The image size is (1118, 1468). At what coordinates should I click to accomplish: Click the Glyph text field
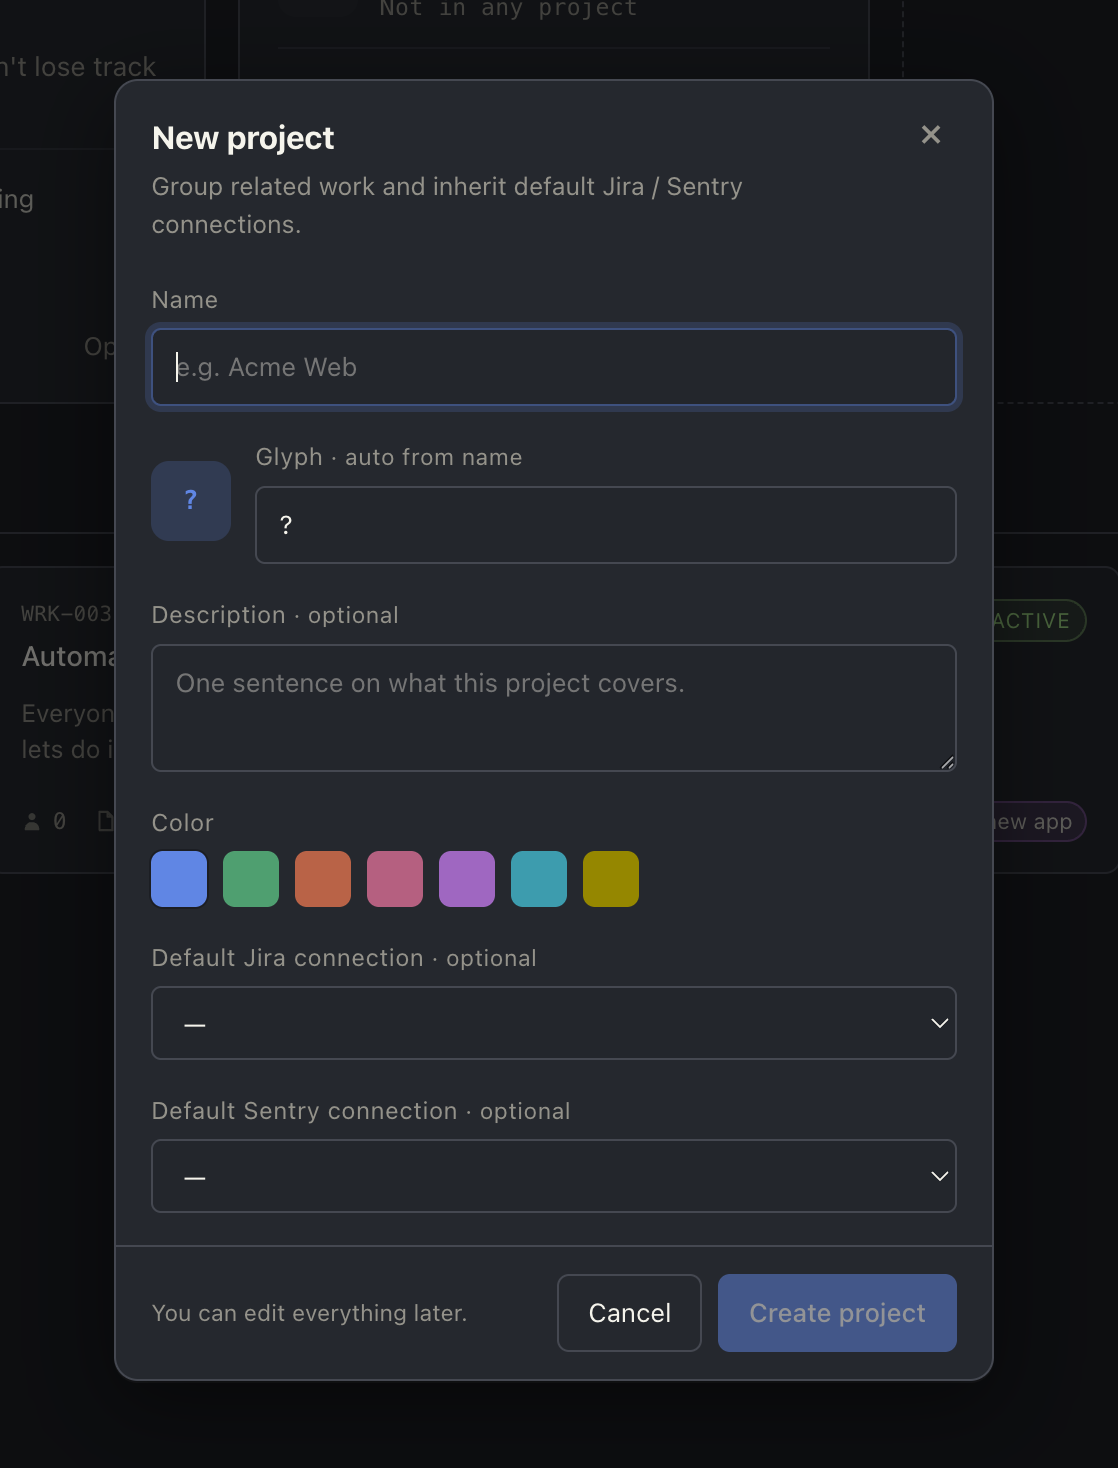coord(606,525)
